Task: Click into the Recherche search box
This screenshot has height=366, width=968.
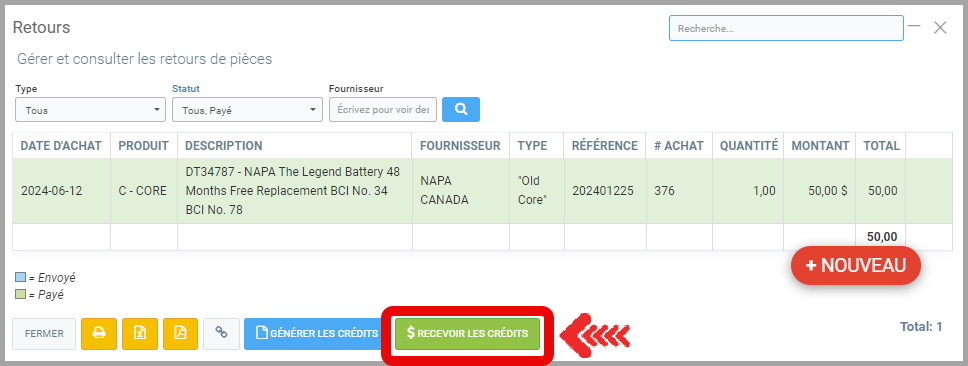Action: (786, 28)
